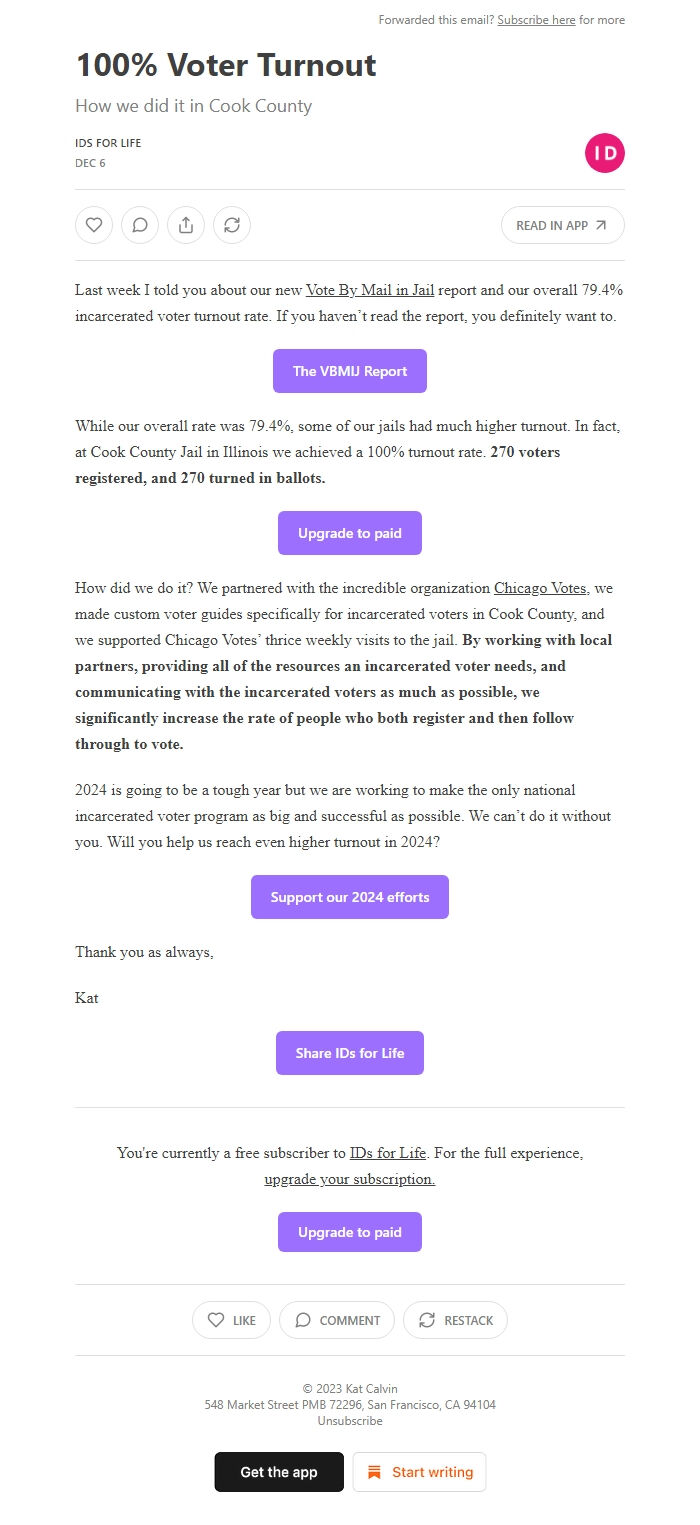Click the Share IDs for Life button

[349, 1052]
